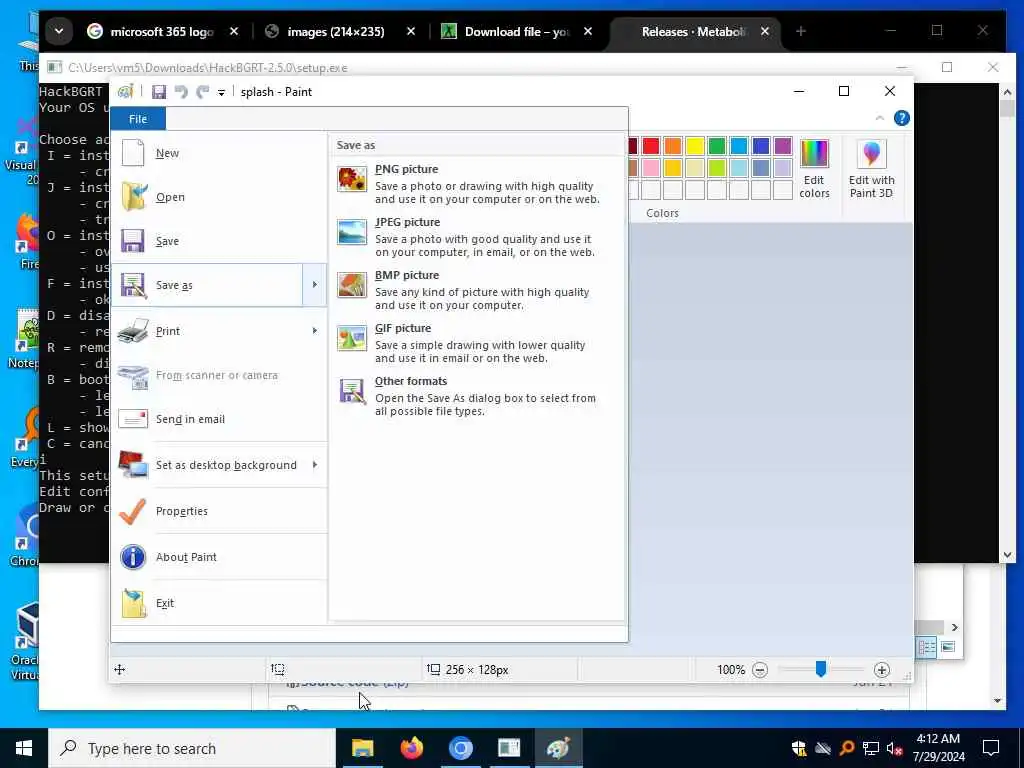Click the taskbar search box
The image size is (1024, 768).
tap(192, 748)
